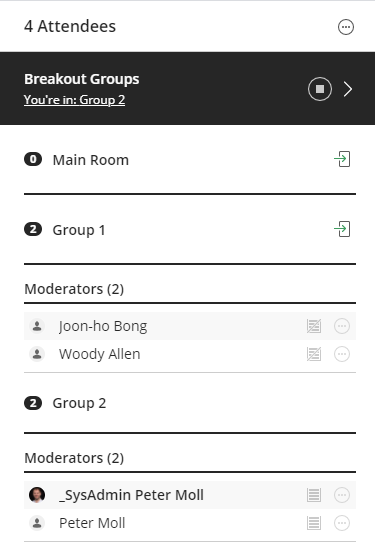Click _SysAdmin Peter Moll's chat status icon

(x=314, y=495)
